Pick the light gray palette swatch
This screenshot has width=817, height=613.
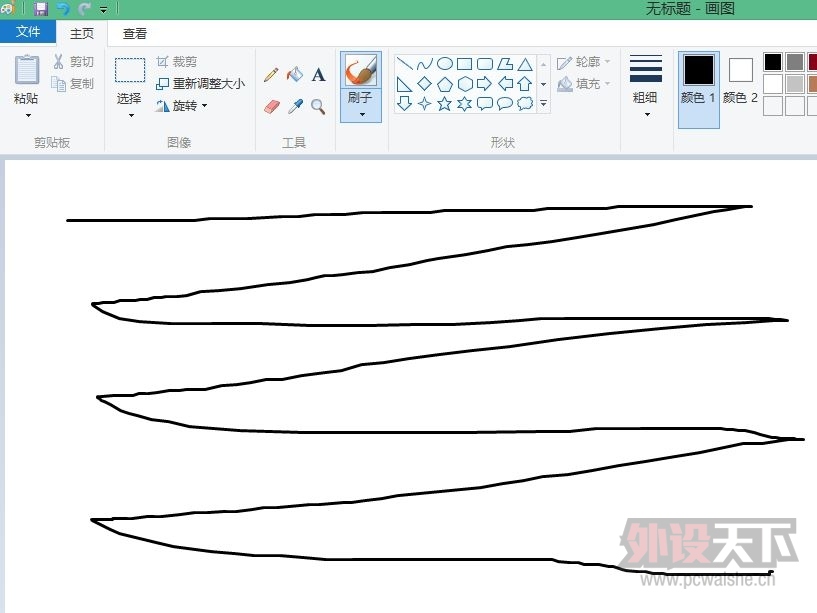click(795, 84)
